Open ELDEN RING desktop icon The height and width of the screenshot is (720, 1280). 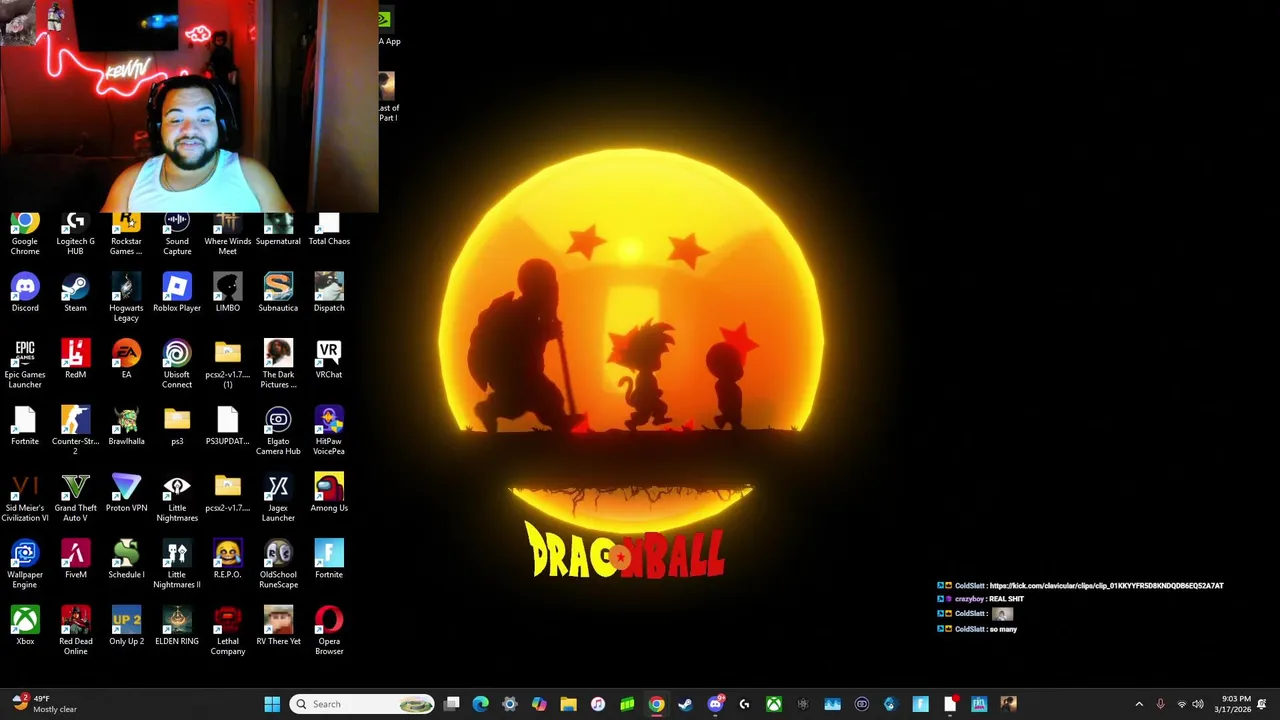click(x=177, y=626)
